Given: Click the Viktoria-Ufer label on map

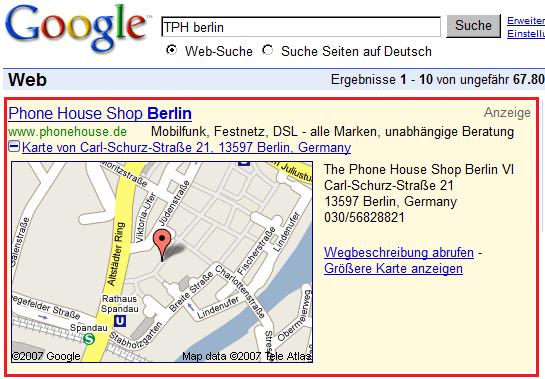Looking at the screenshot, I should pos(146,218).
